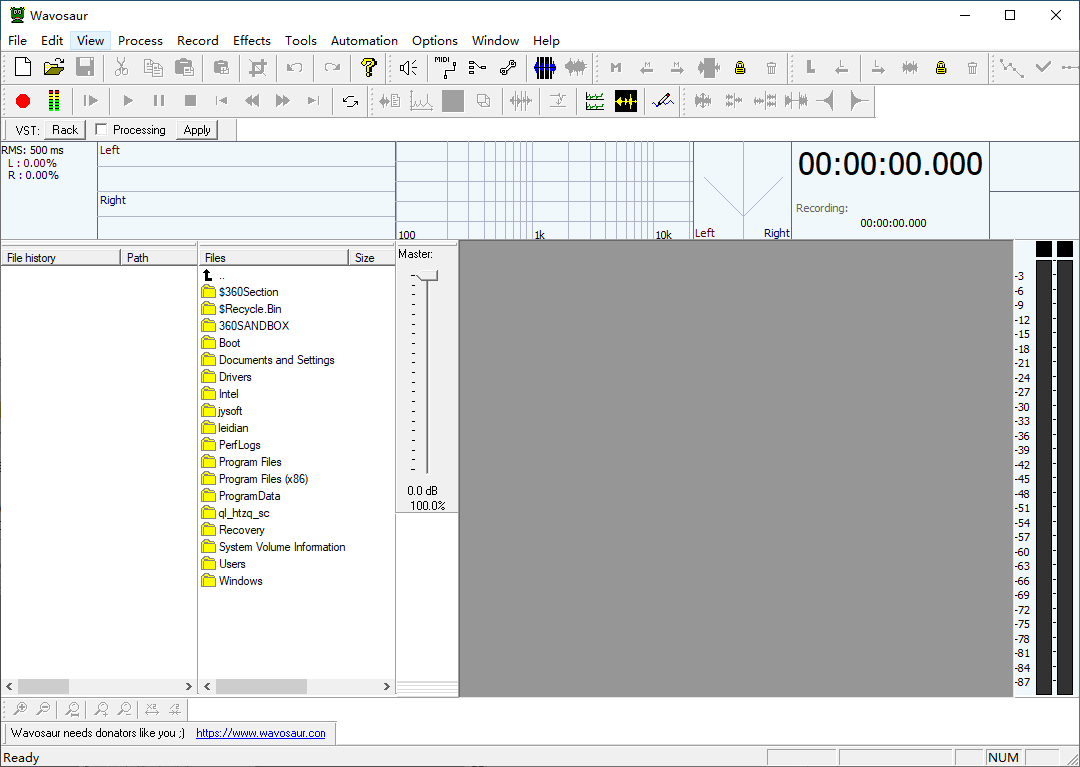The image size is (1080, 767).
Task: Create a new file from toolbar
Action: coord(23,68)
